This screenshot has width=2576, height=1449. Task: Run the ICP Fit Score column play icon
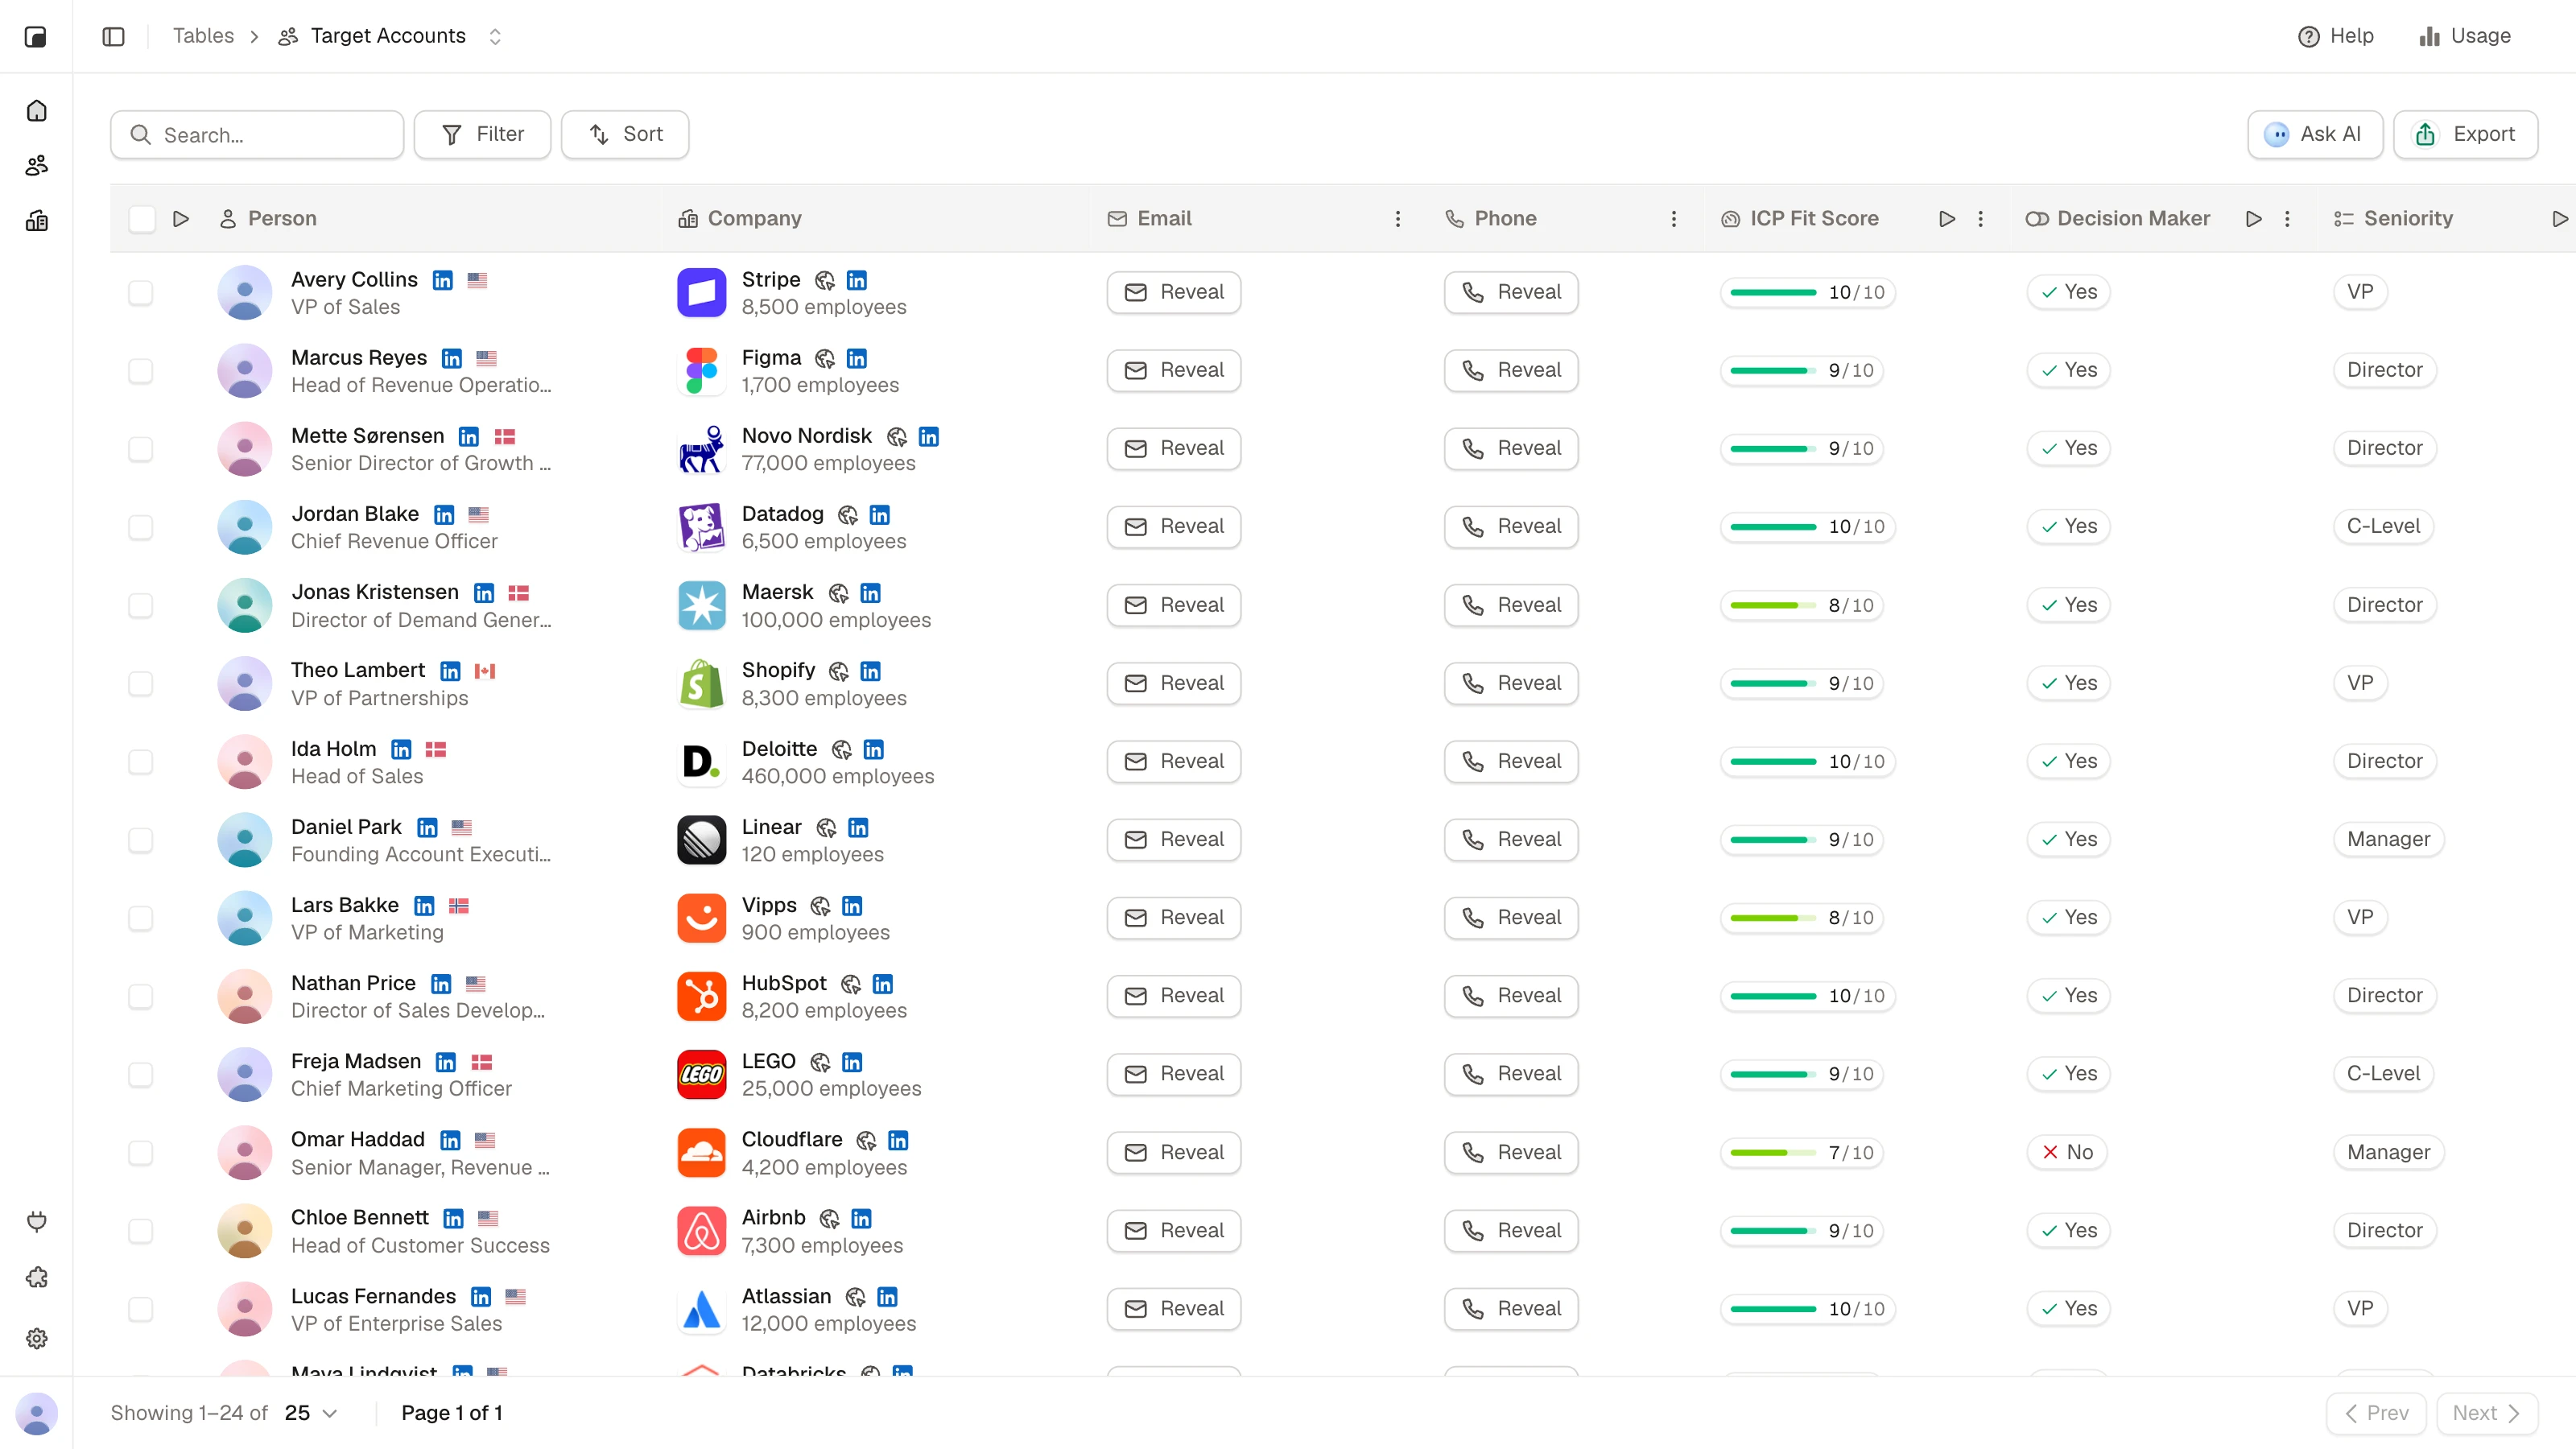tap(1946, 219)
